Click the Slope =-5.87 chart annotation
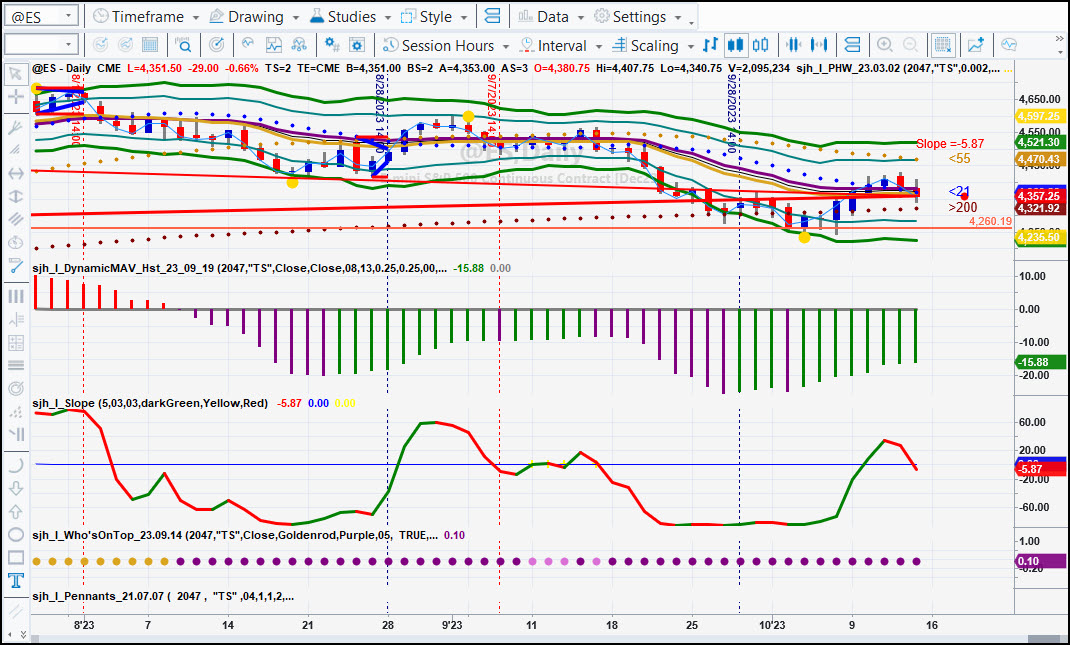The image size is (1070, 645). 950,143
